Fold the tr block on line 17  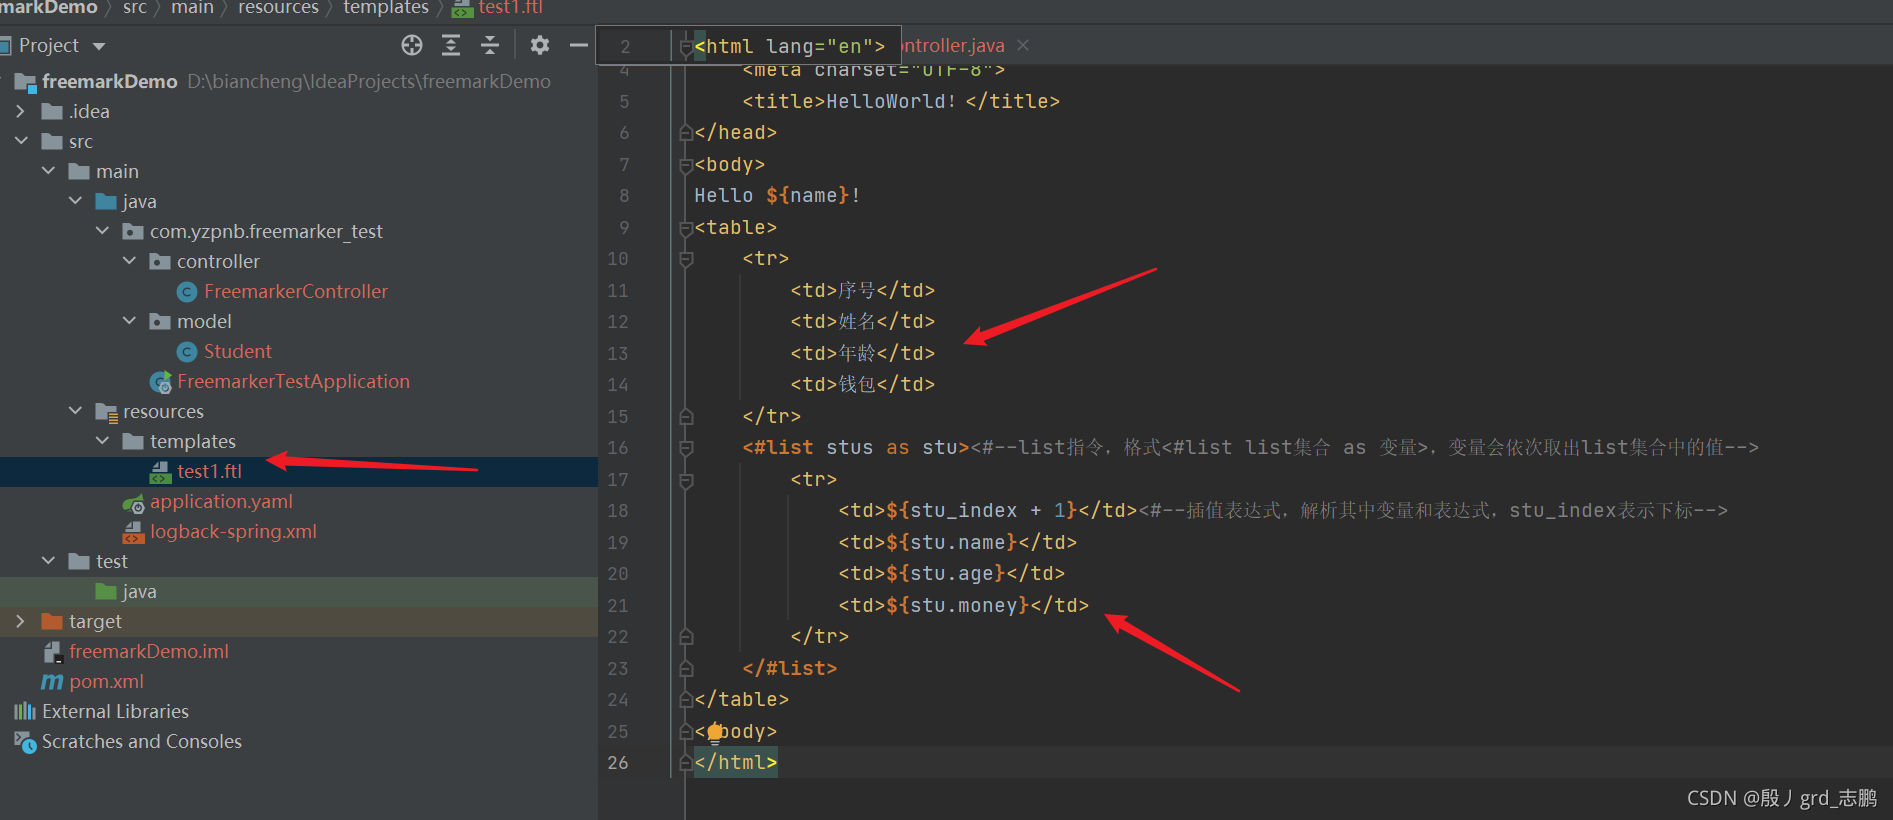click(x=686, y=480)
